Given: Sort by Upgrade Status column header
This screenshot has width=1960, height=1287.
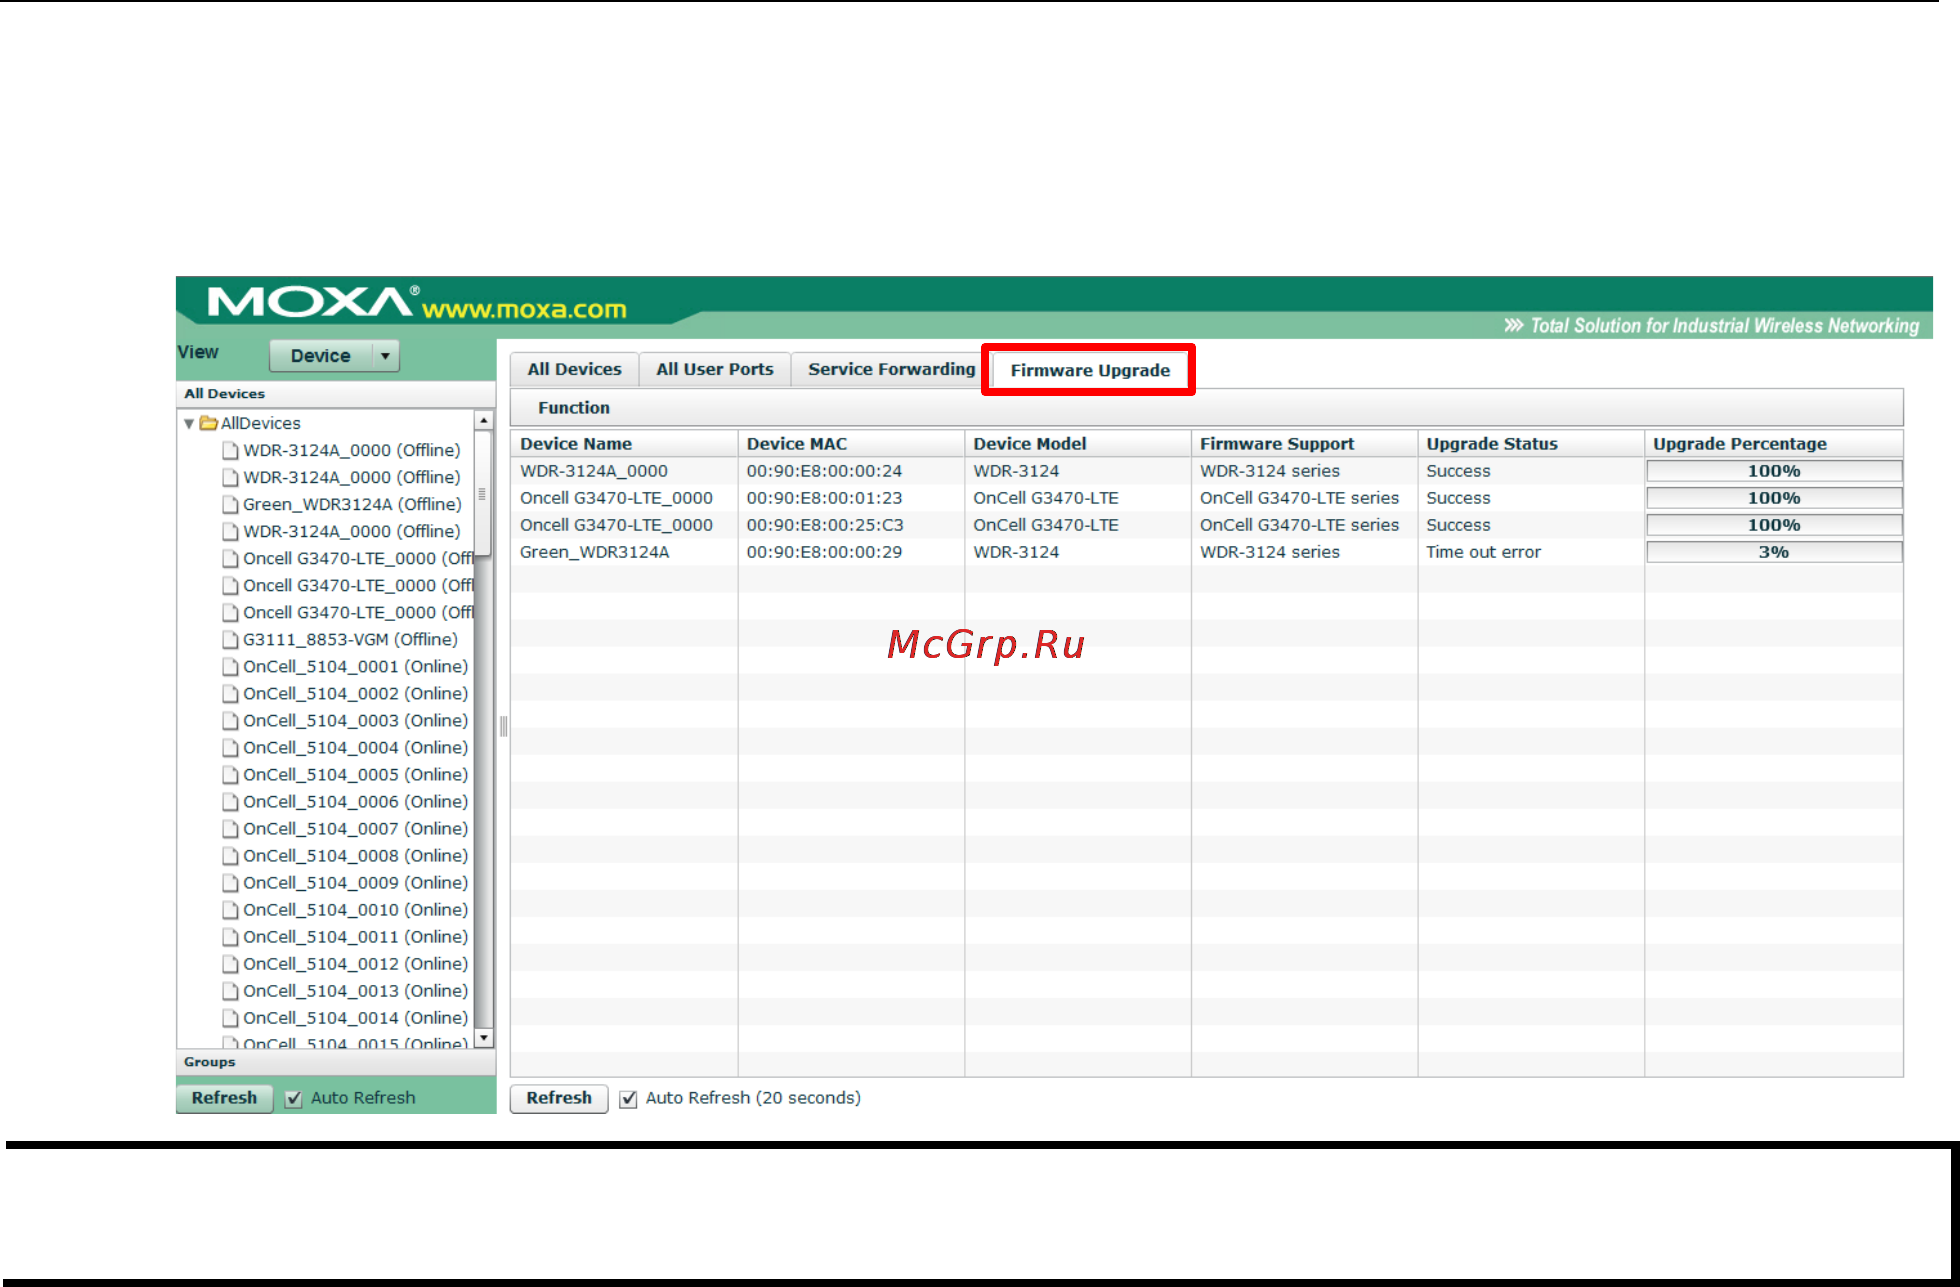Looking at the screenshot, I should [x=1531, y=444].
